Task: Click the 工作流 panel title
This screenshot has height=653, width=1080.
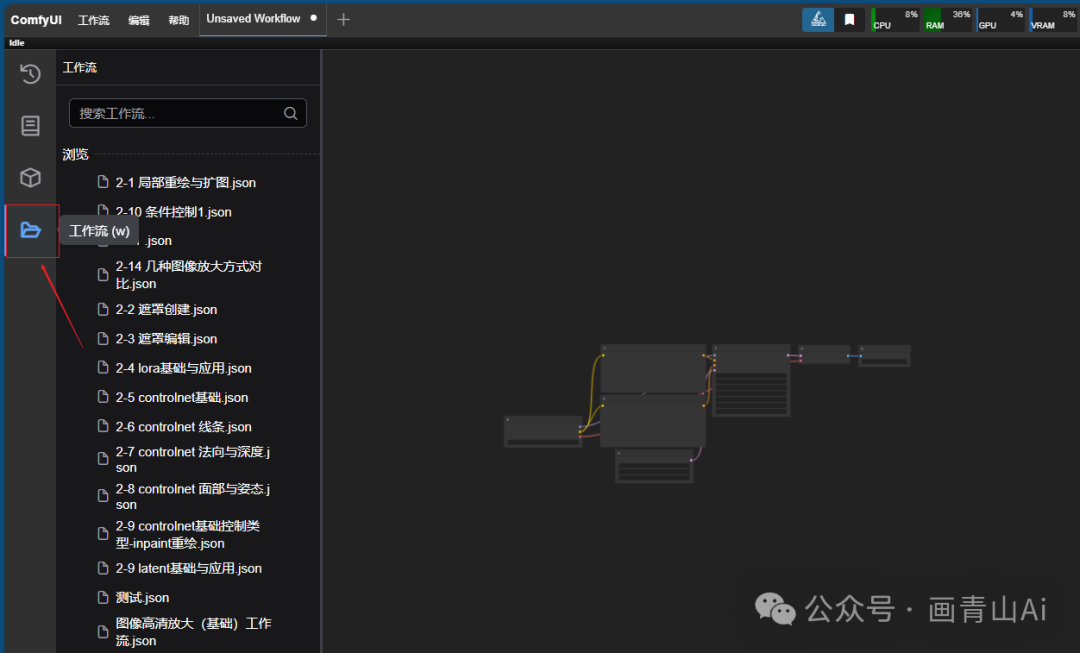Action: pyautogui.click(x=80, y=68)
